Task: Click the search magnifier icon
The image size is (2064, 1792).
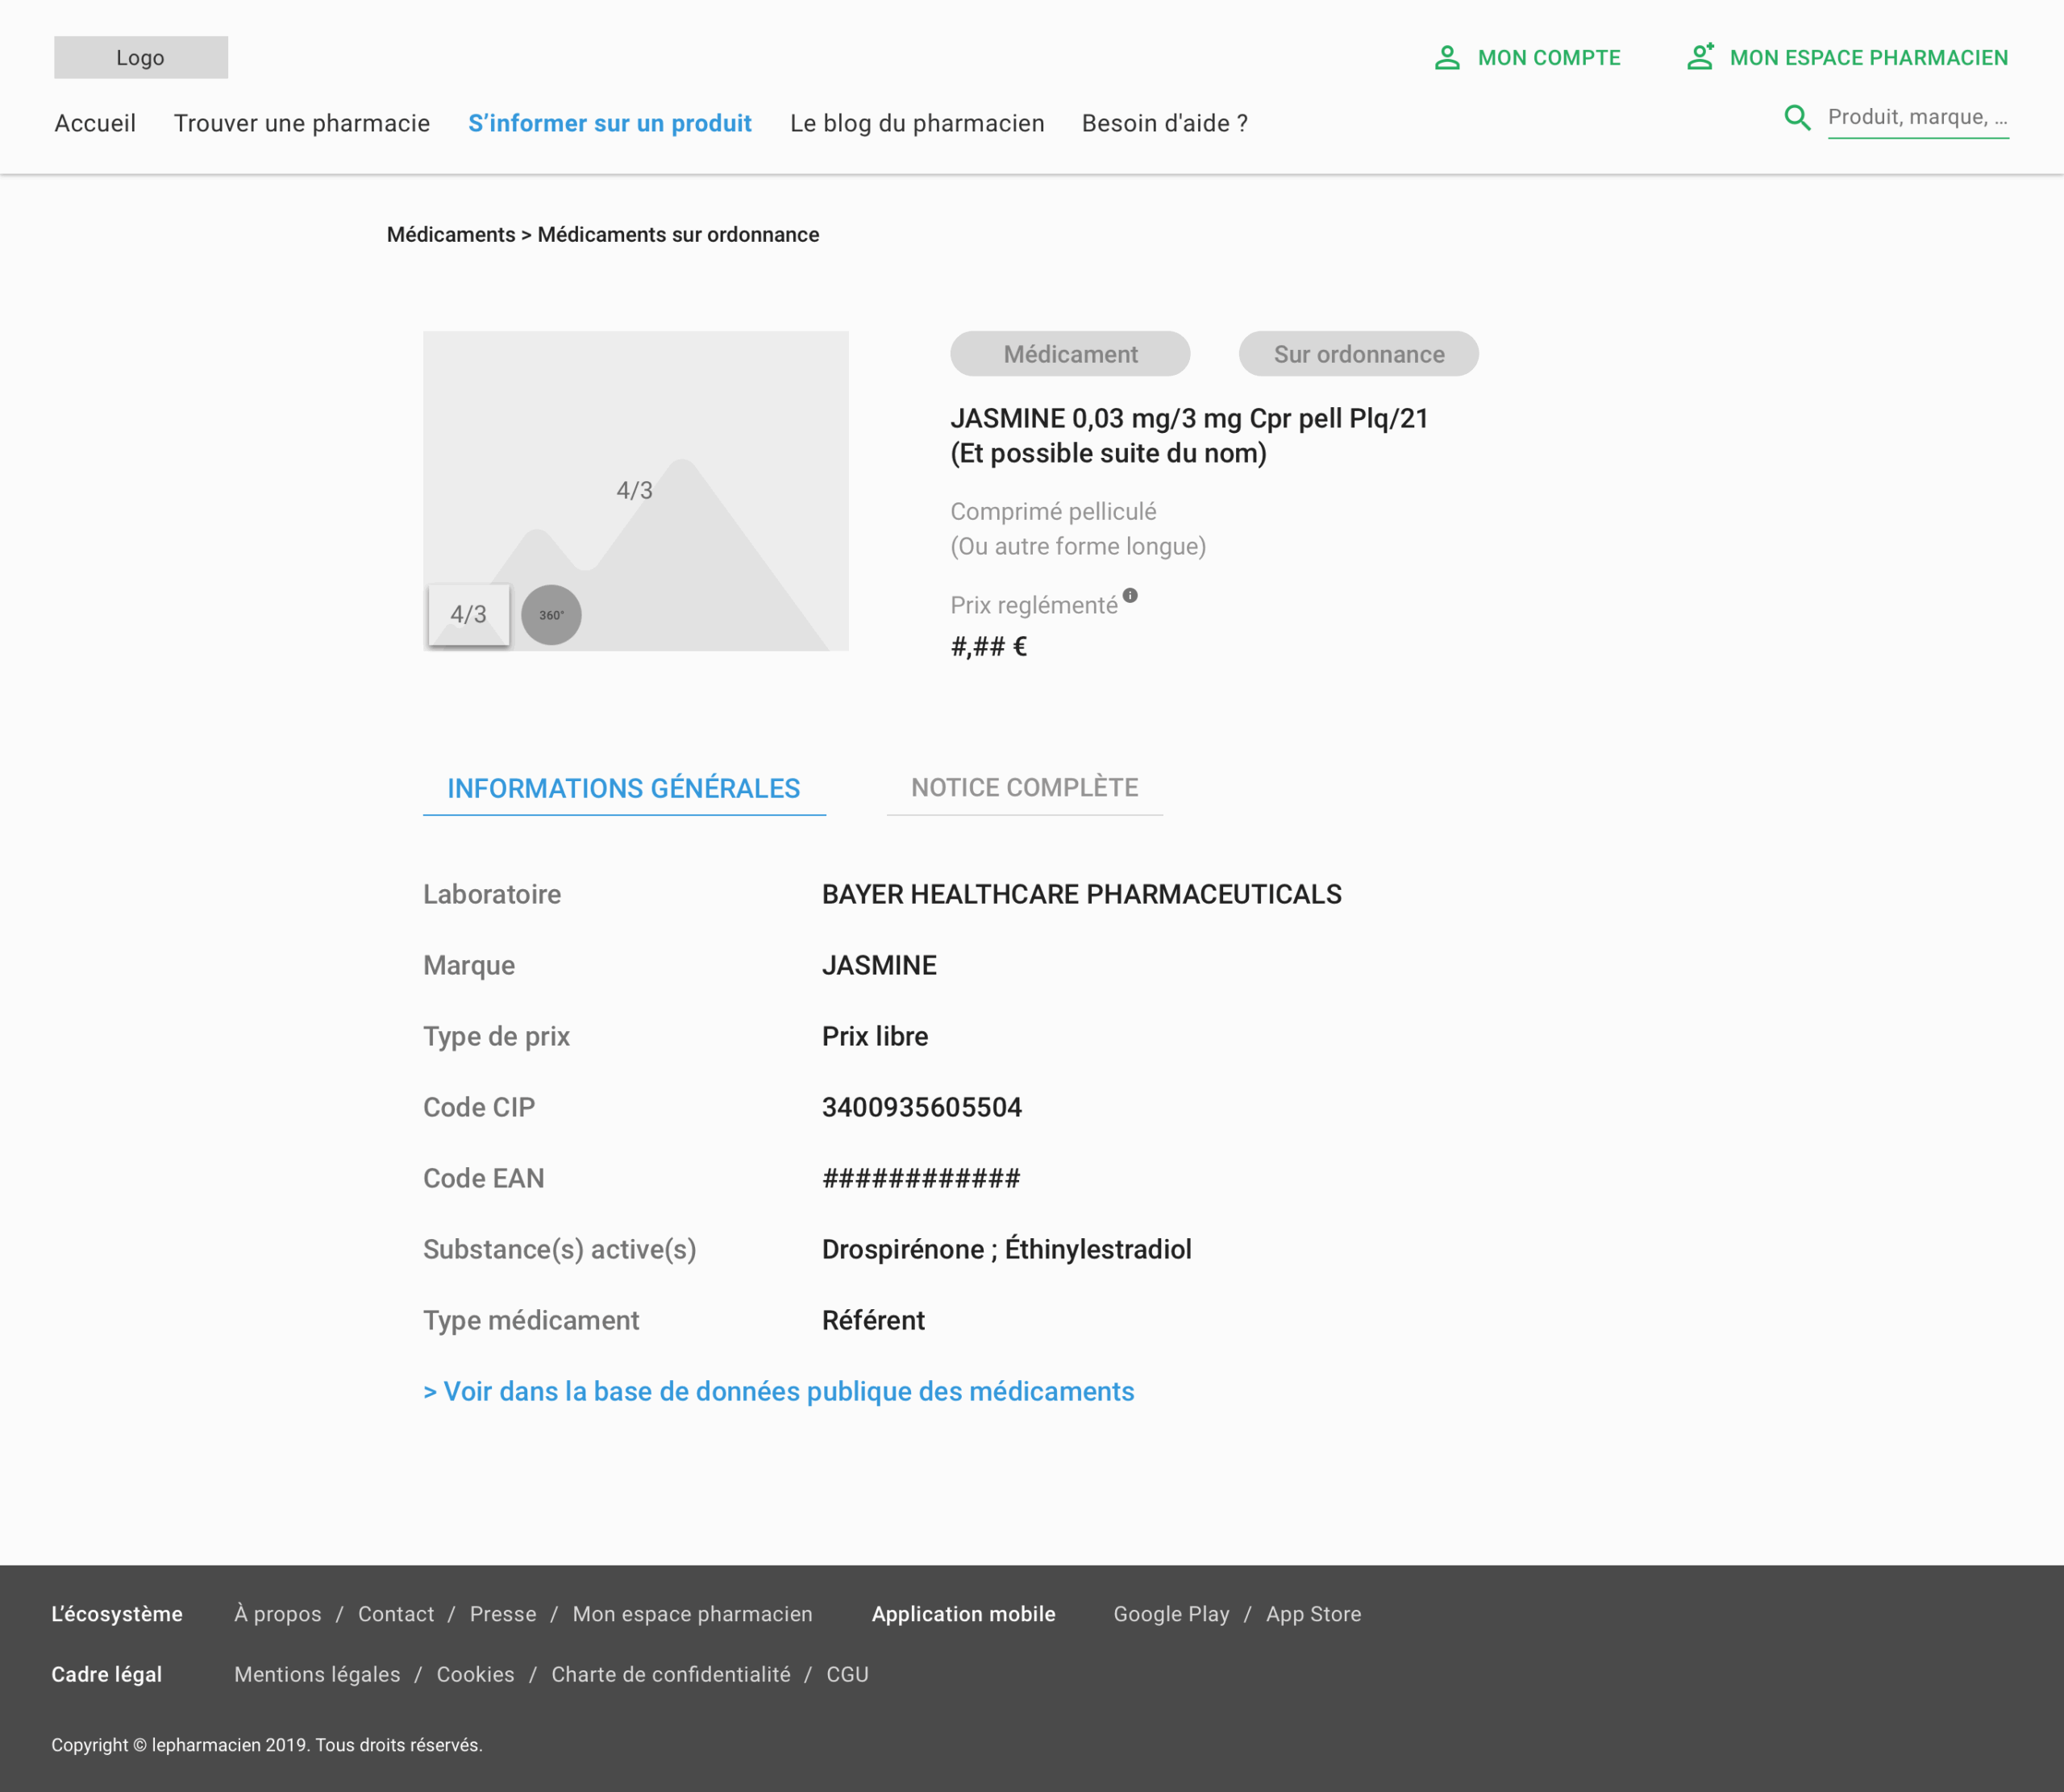Action: [x=1797, y=118]
